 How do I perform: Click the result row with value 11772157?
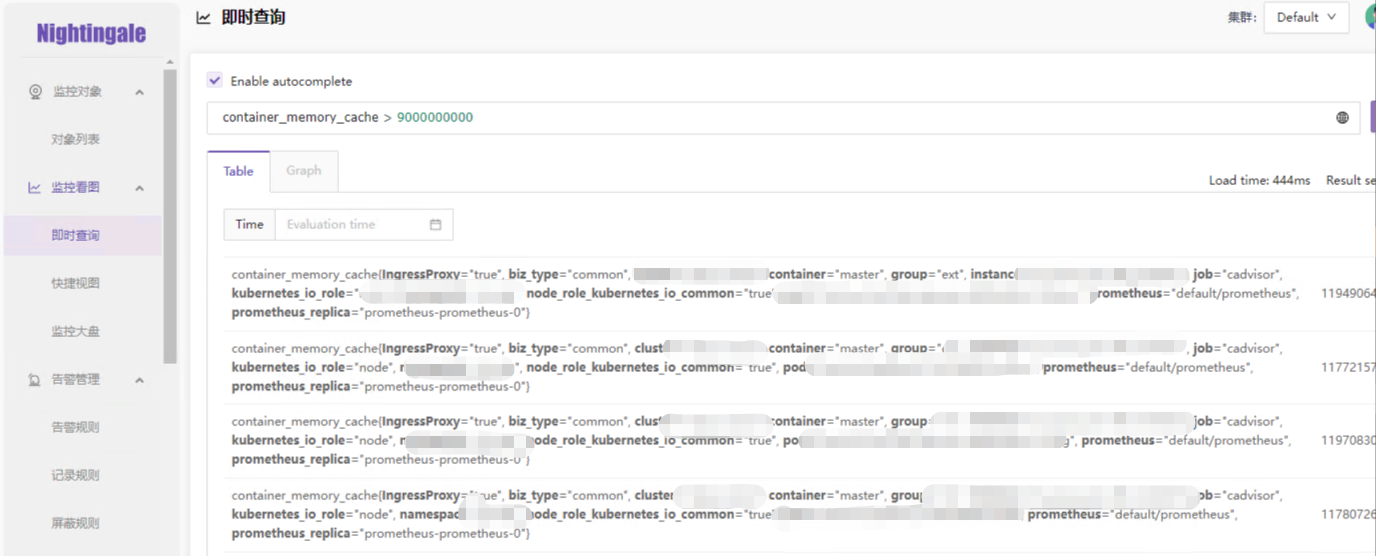pos(799,368)
